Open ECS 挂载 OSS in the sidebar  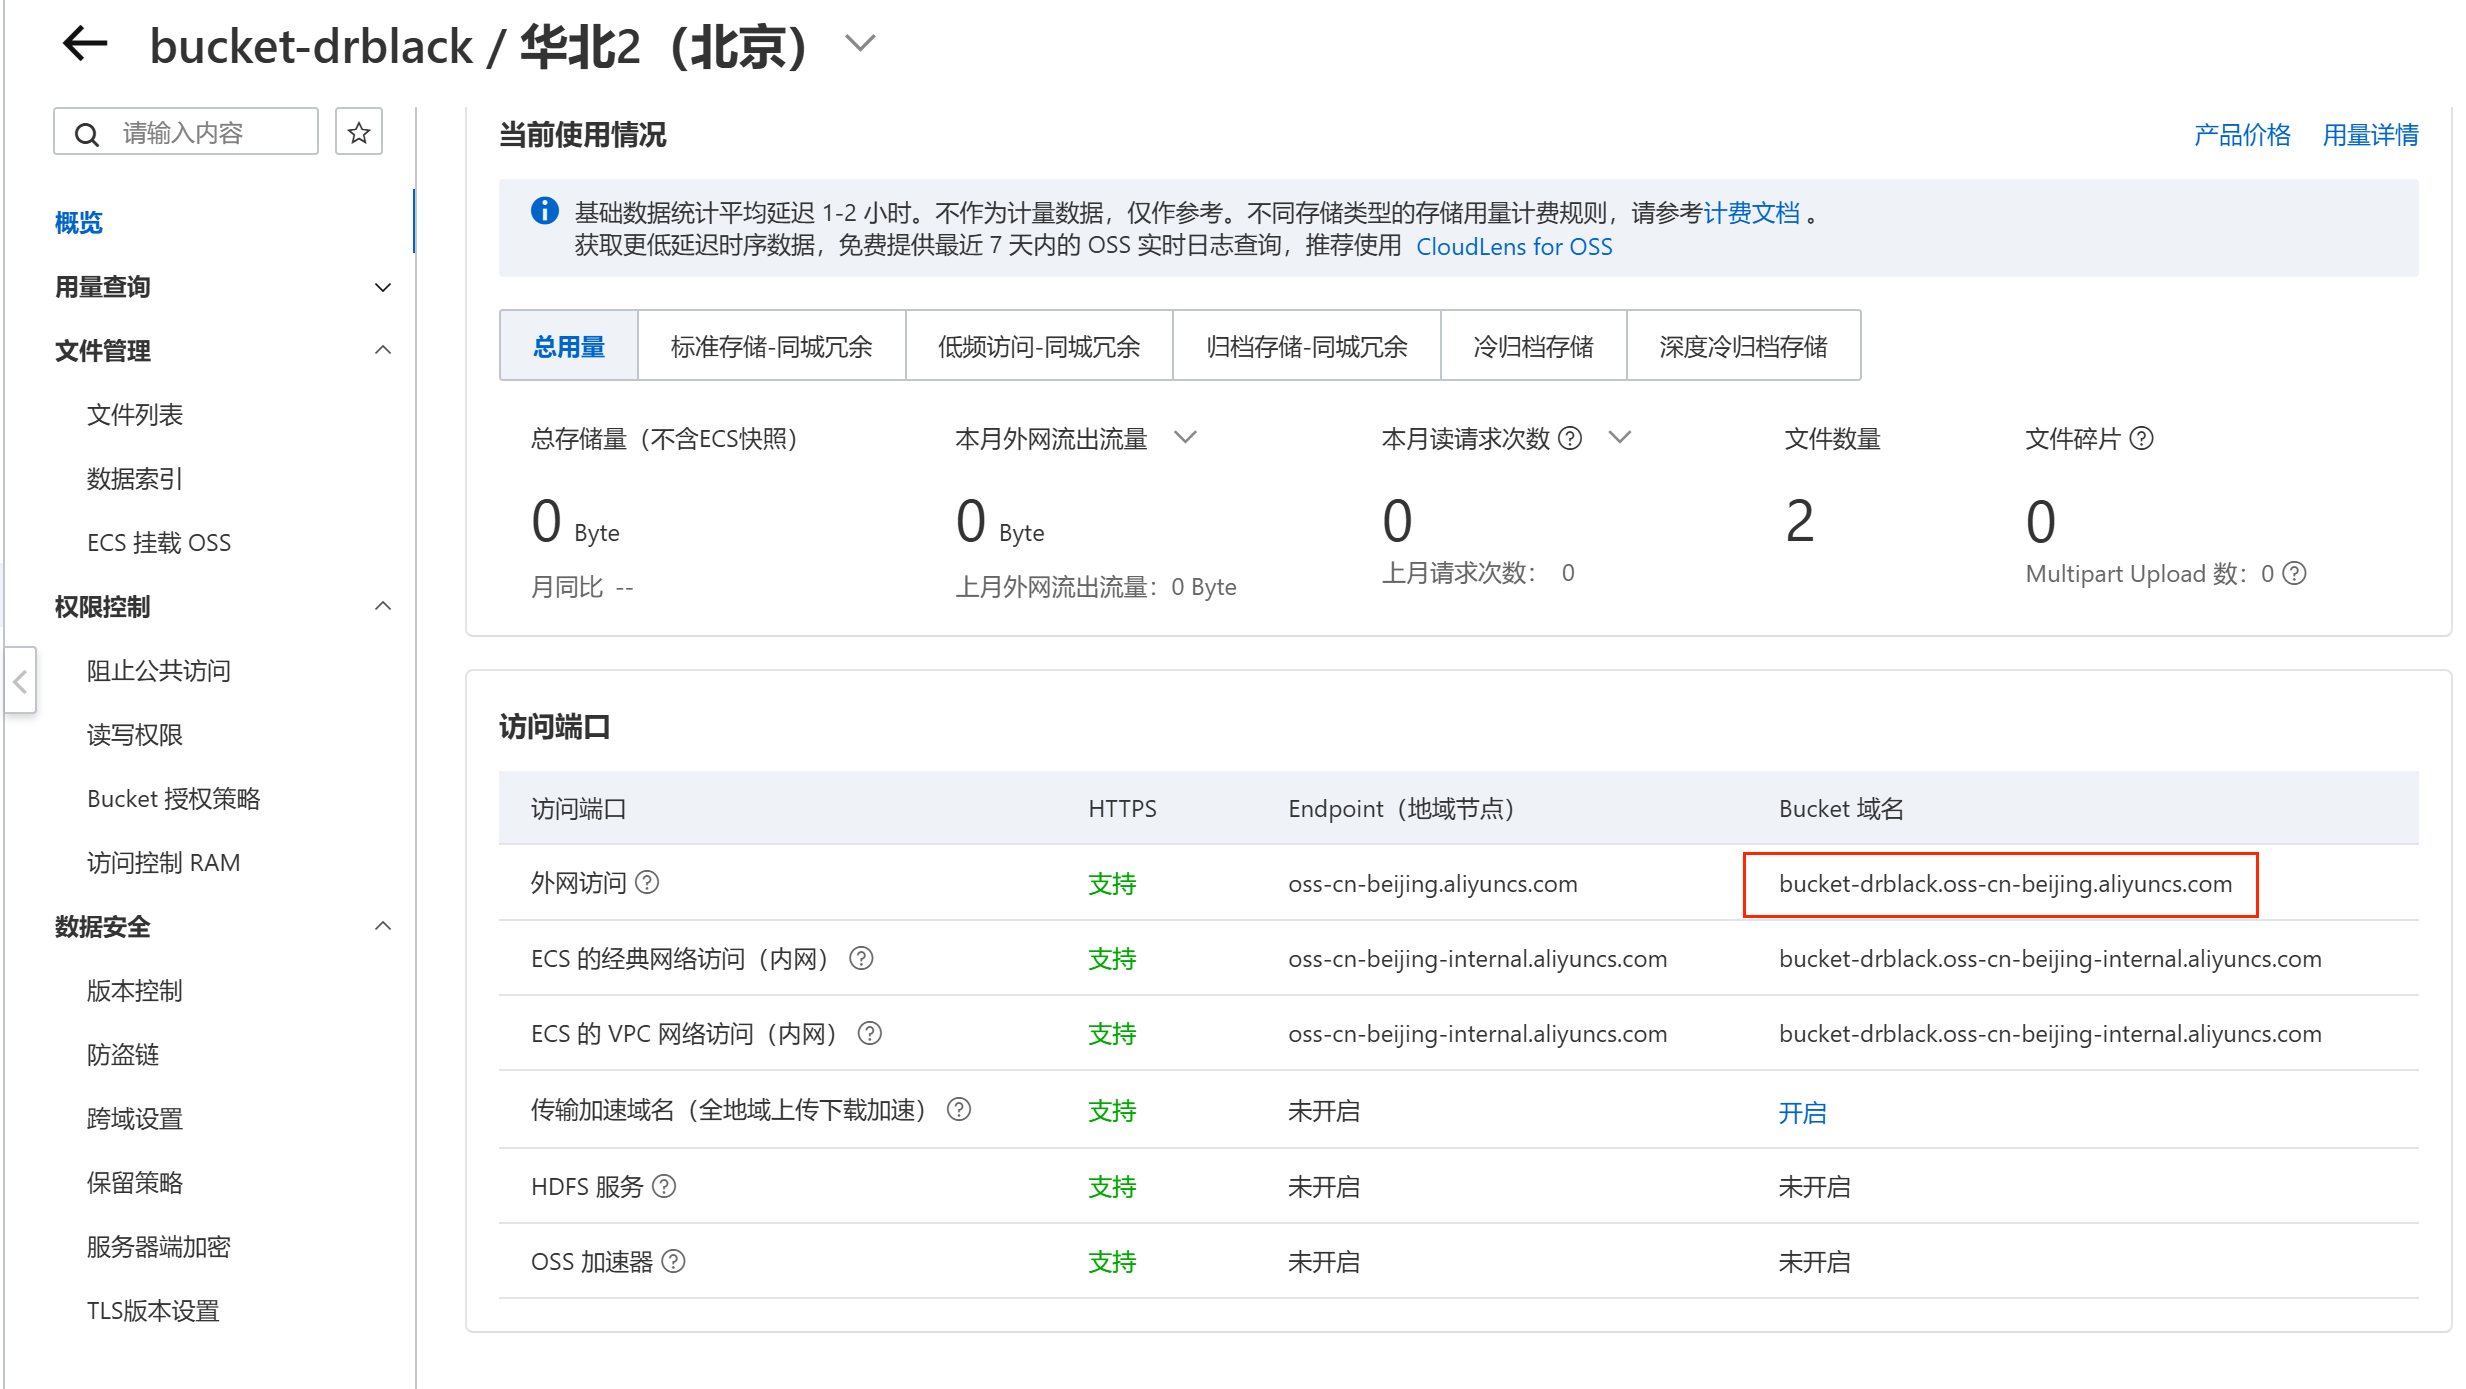[159, 543]
